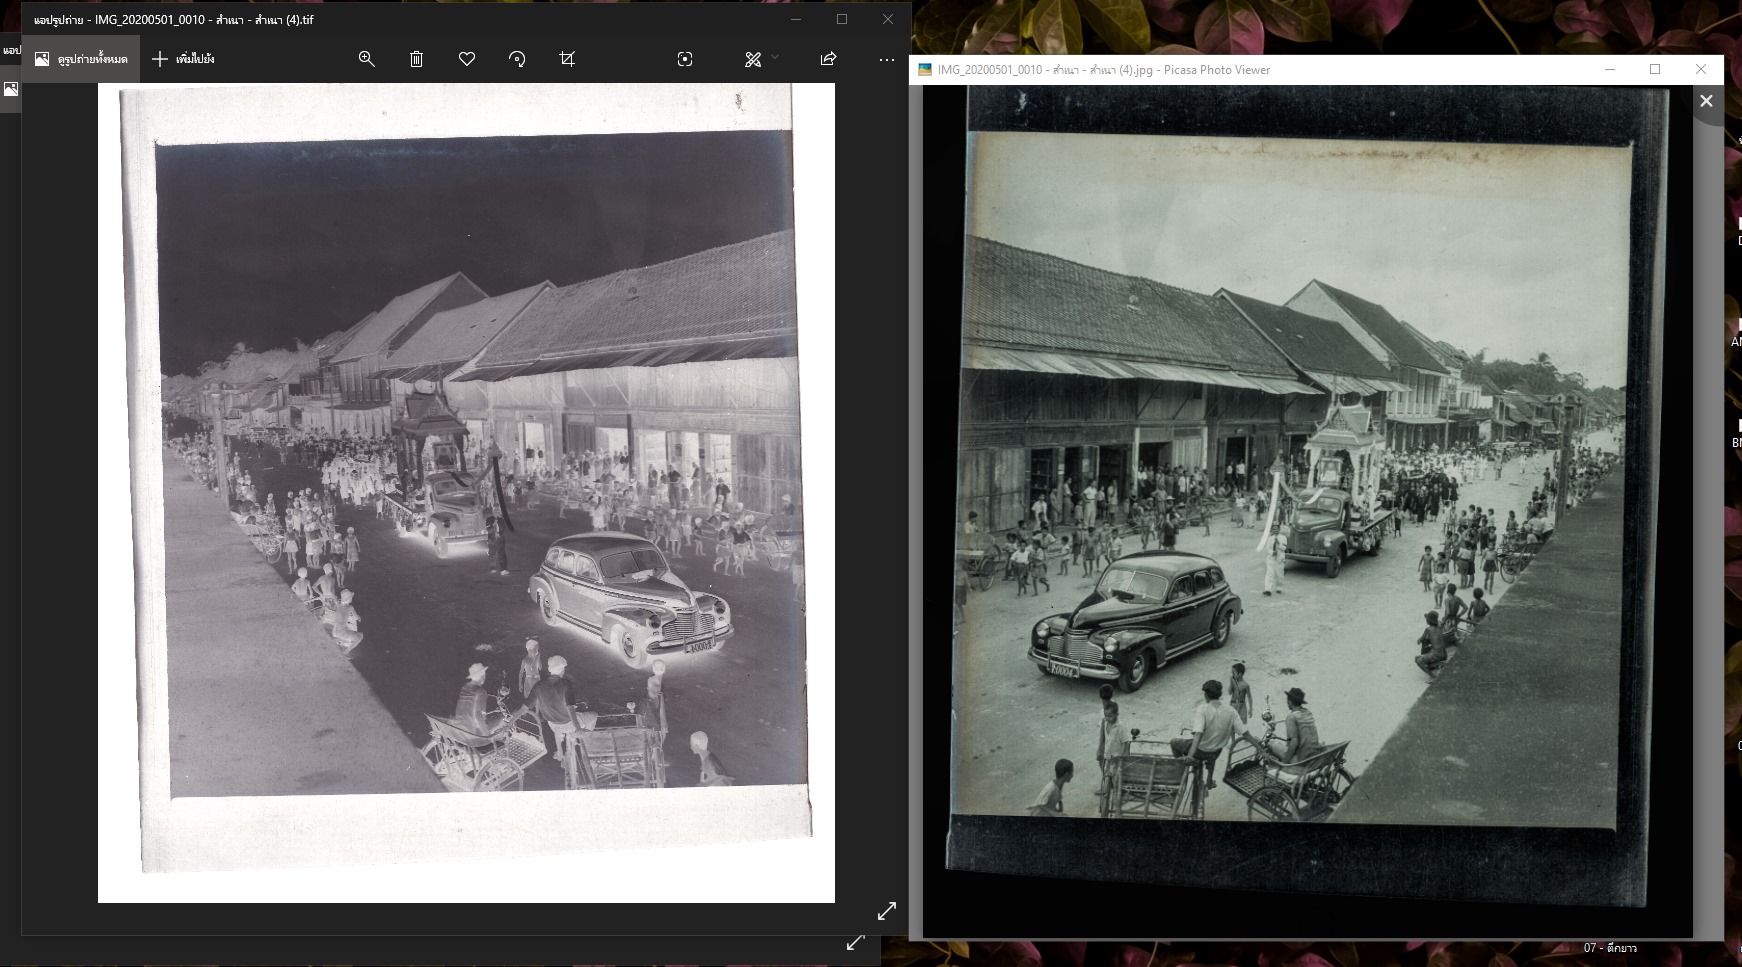This screenshot has height=967, width=1742.
Task: Open the Edit & Create scissors icon
Action: point(753,59)
